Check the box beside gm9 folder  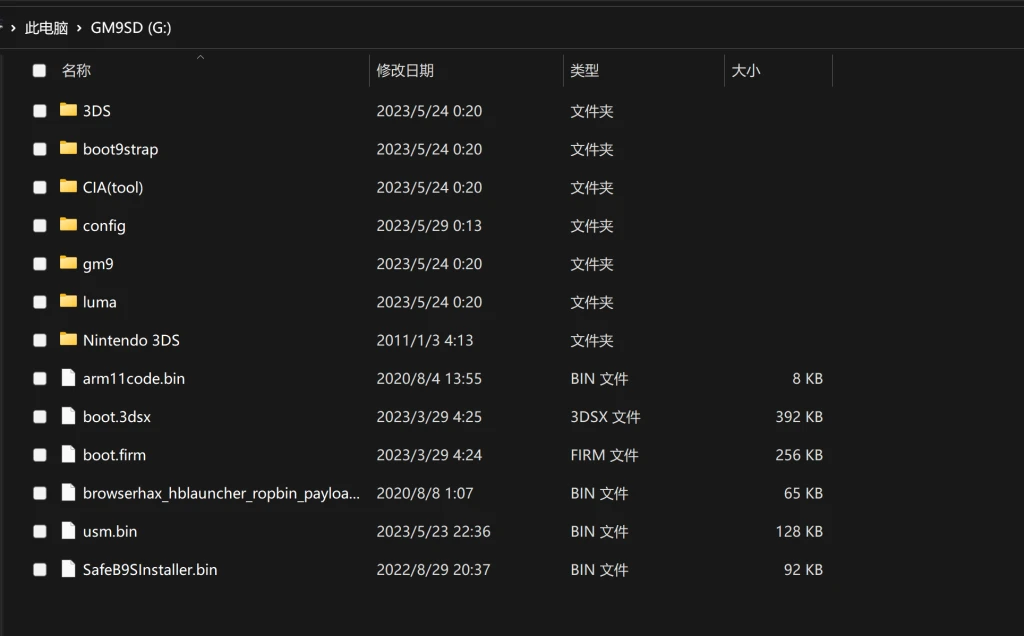click(x=39, y=264)
